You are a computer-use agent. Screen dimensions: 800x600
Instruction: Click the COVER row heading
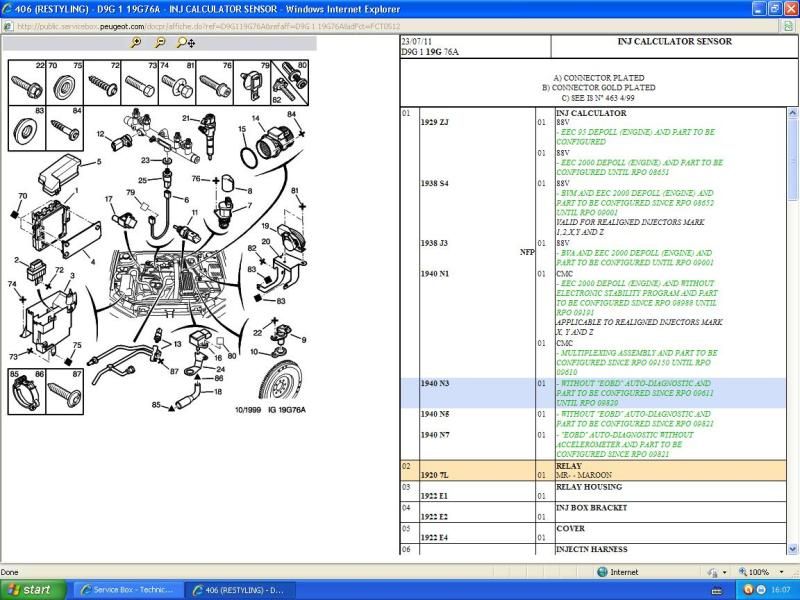[570, 529]
